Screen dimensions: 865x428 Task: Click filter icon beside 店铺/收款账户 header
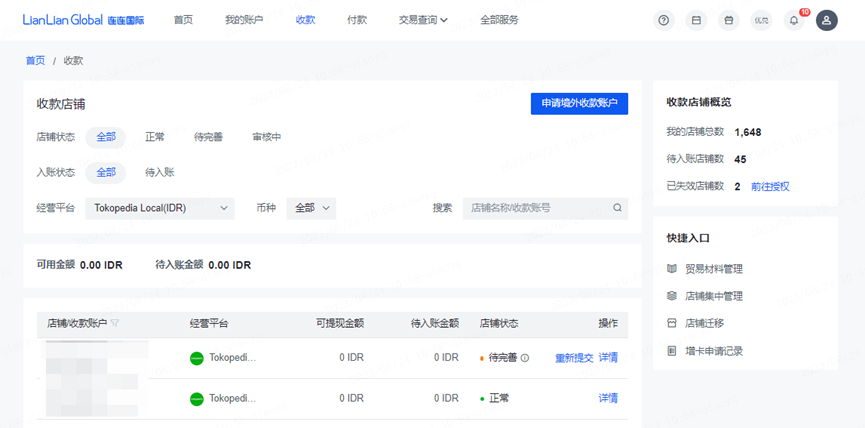tap(115, 323)
